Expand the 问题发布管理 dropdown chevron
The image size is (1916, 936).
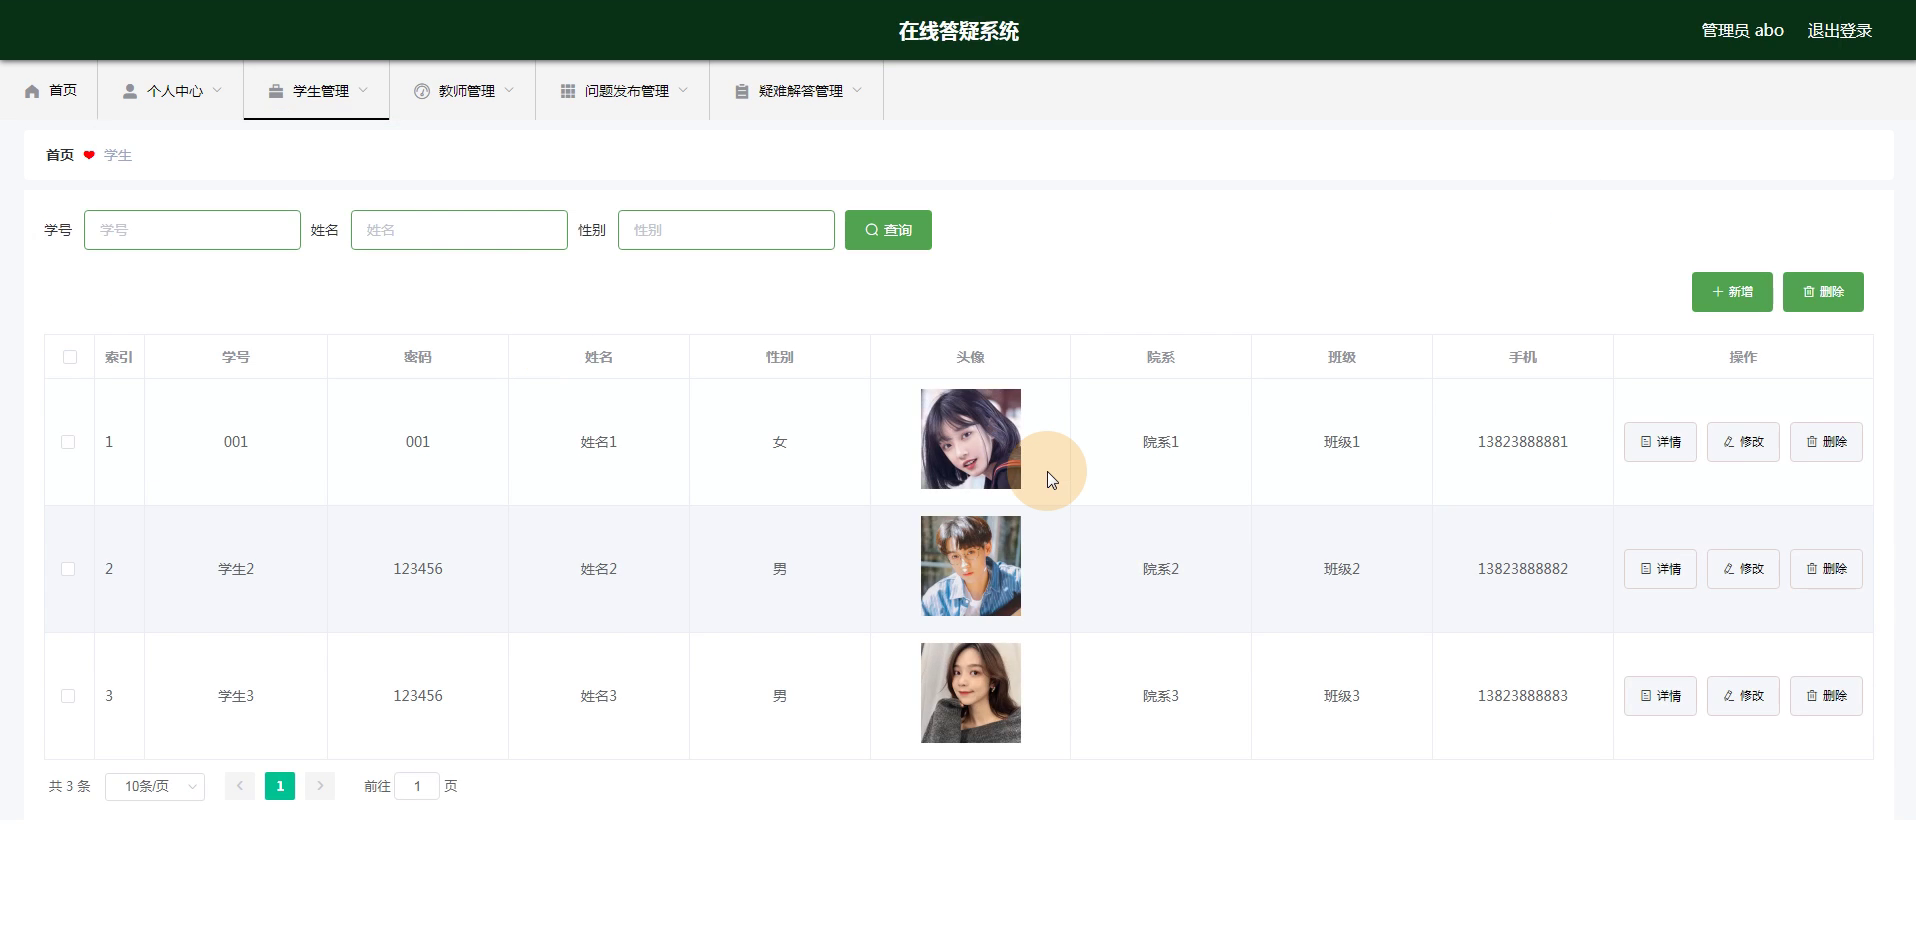tap(683, 90)
